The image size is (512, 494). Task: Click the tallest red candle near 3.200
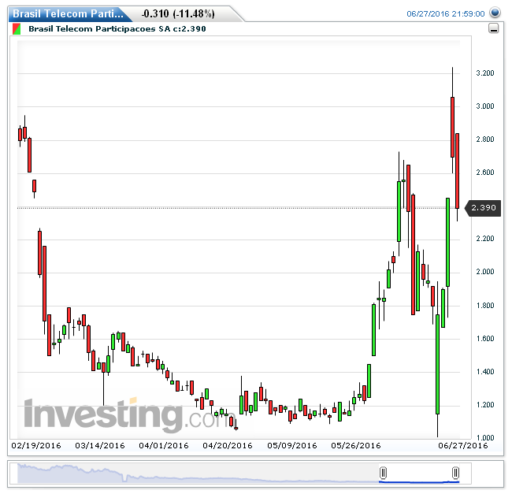point(452,127)
